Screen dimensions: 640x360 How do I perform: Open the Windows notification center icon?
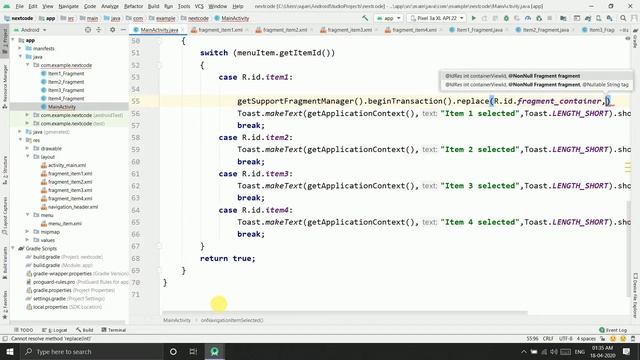pos(627,351)
